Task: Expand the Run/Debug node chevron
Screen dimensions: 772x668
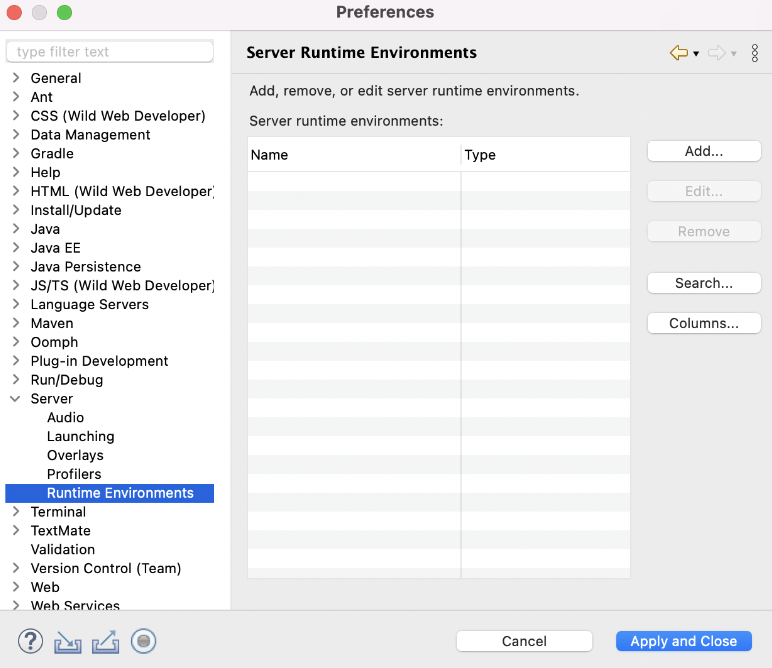Action: 16,380
